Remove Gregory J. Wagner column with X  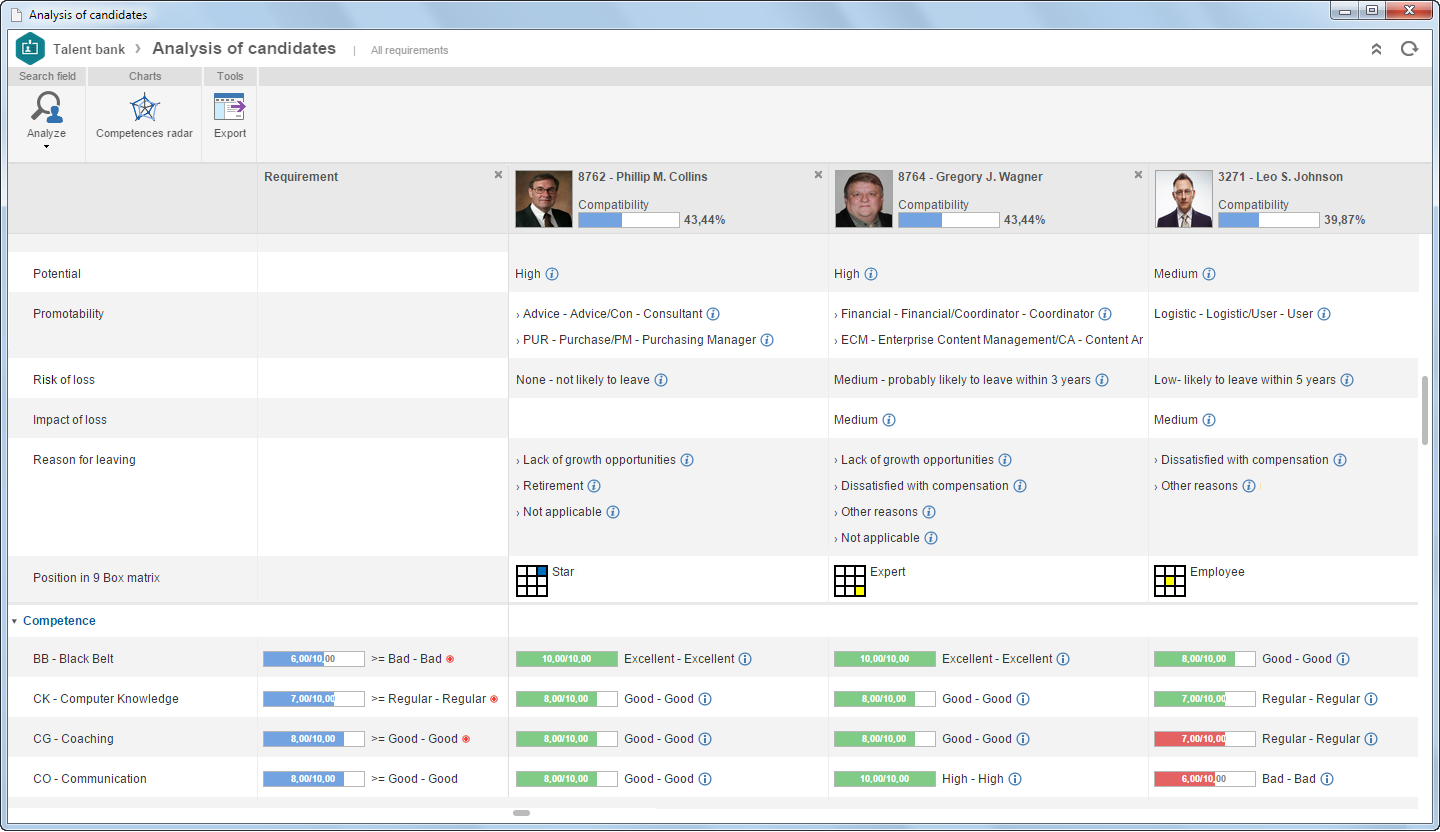click(x=1138, y=175)
